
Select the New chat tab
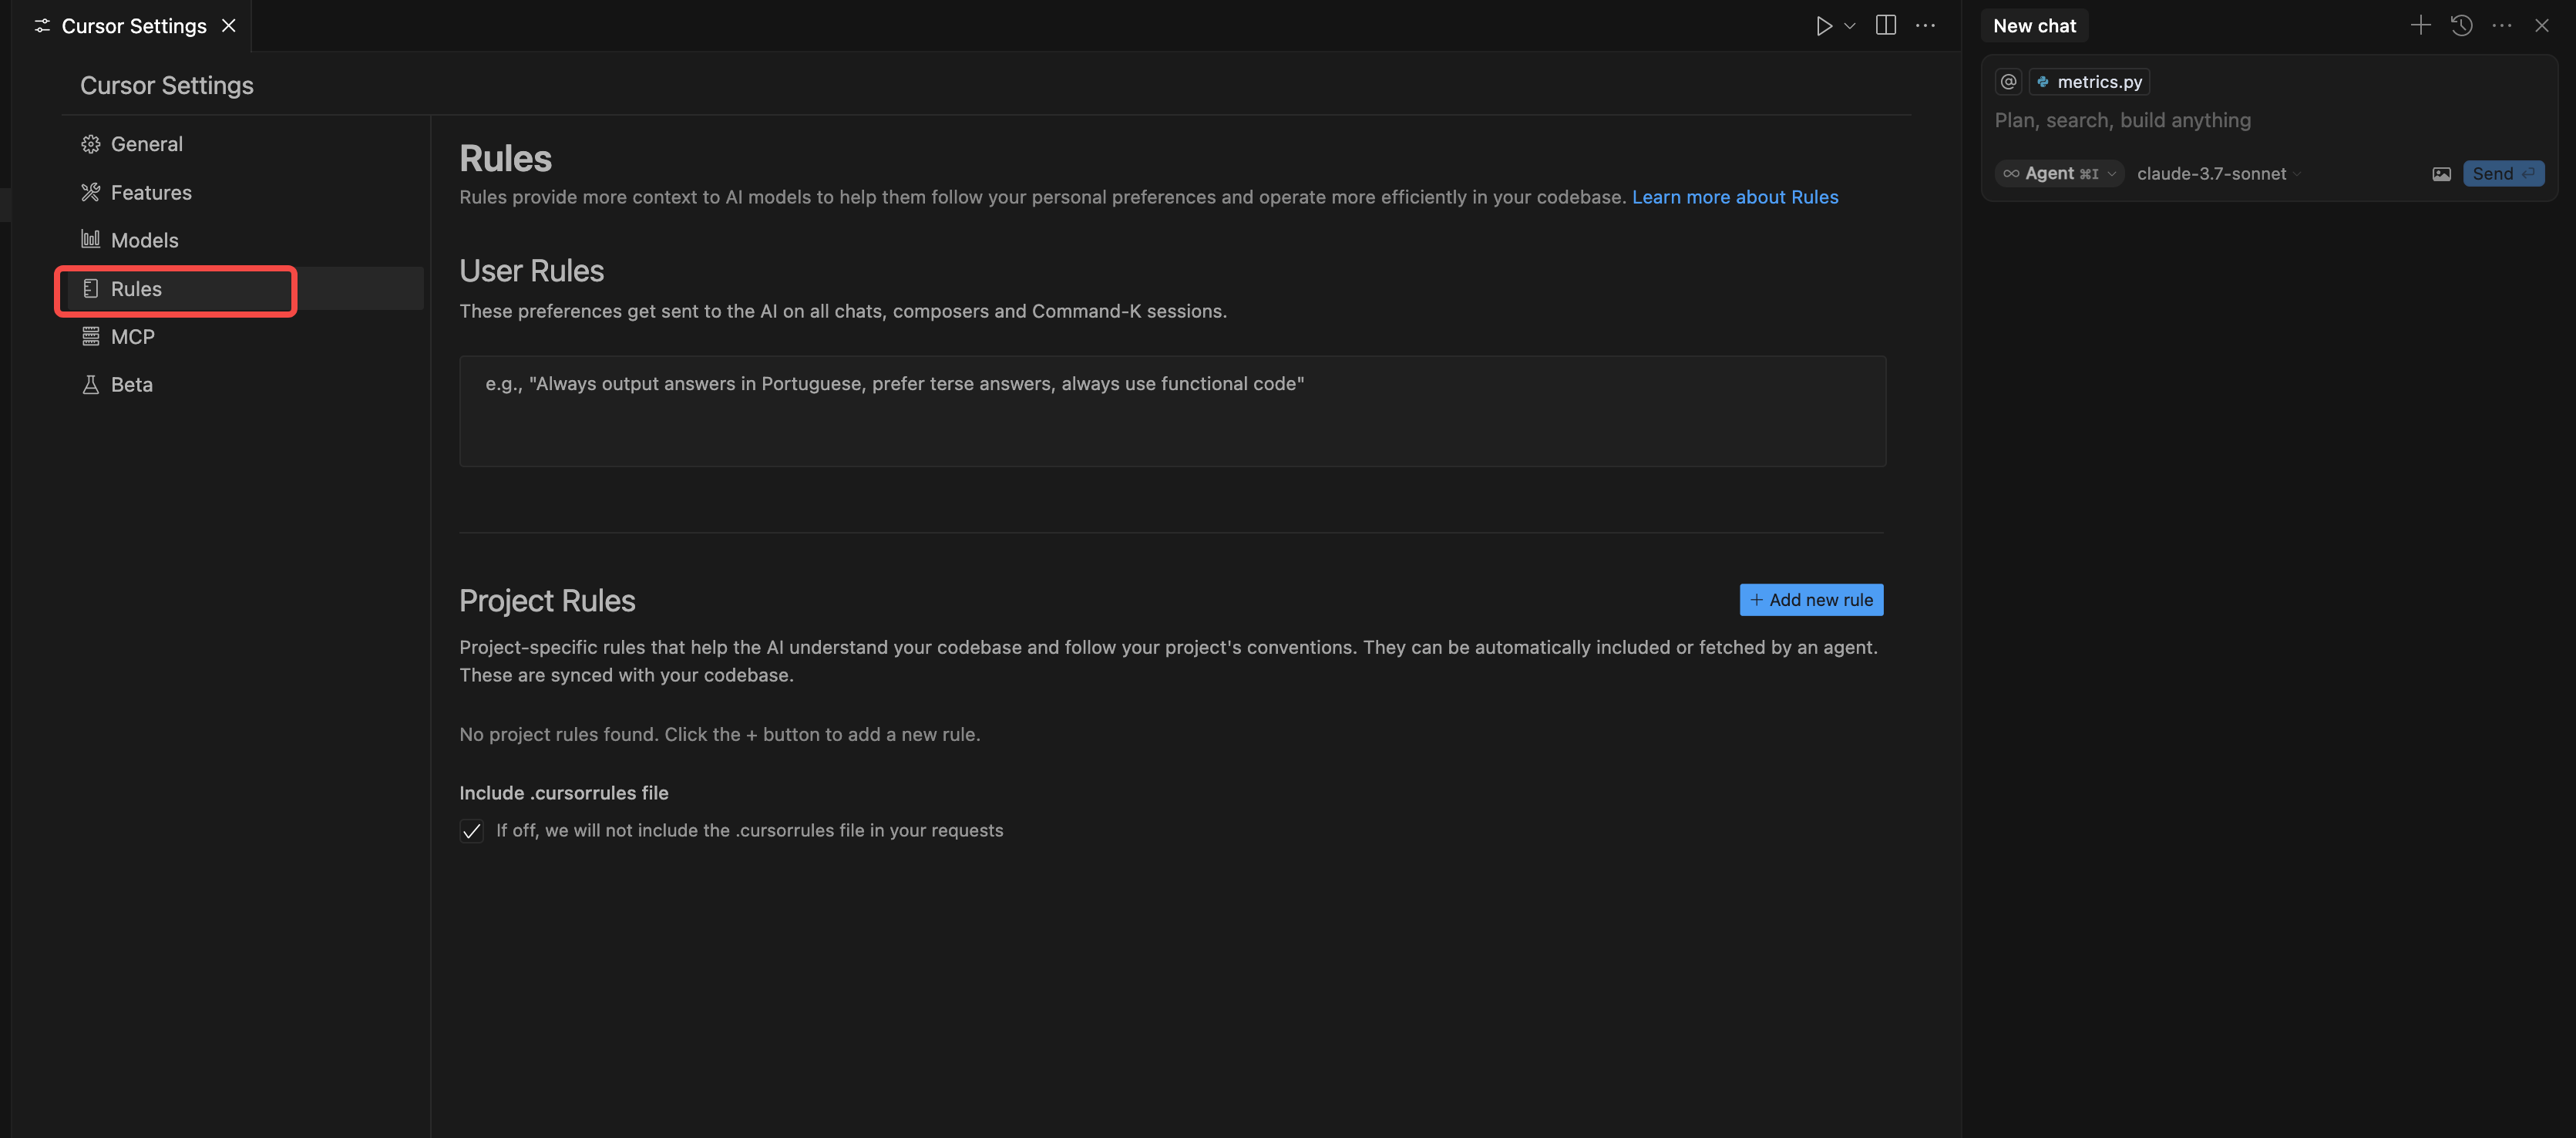click(2034, 26)
